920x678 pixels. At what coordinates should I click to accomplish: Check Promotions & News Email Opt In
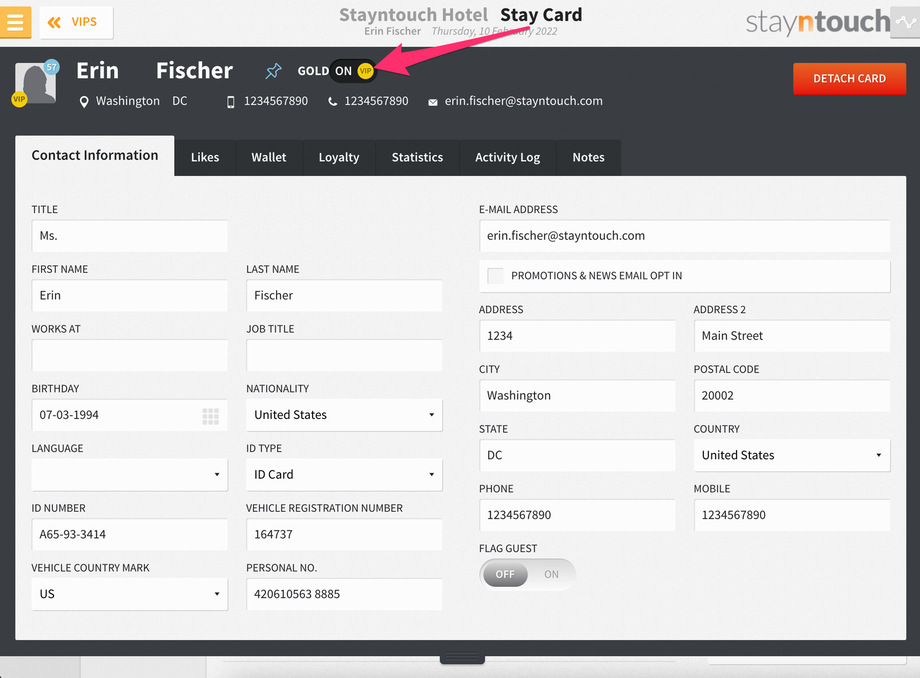point(496,276)
